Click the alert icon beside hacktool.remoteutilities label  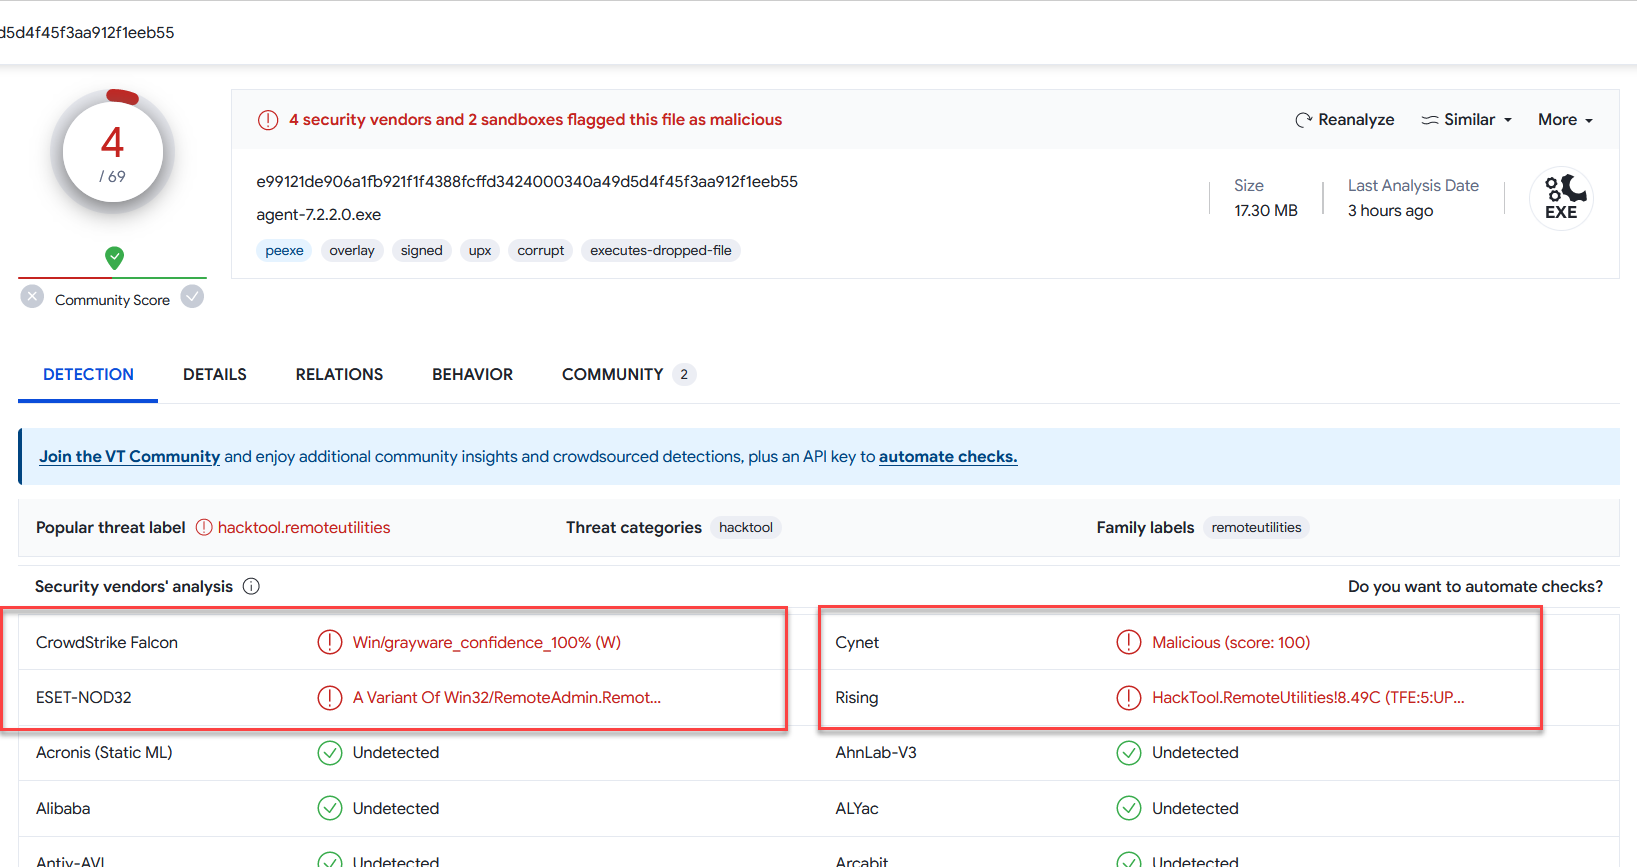(204, 527)
